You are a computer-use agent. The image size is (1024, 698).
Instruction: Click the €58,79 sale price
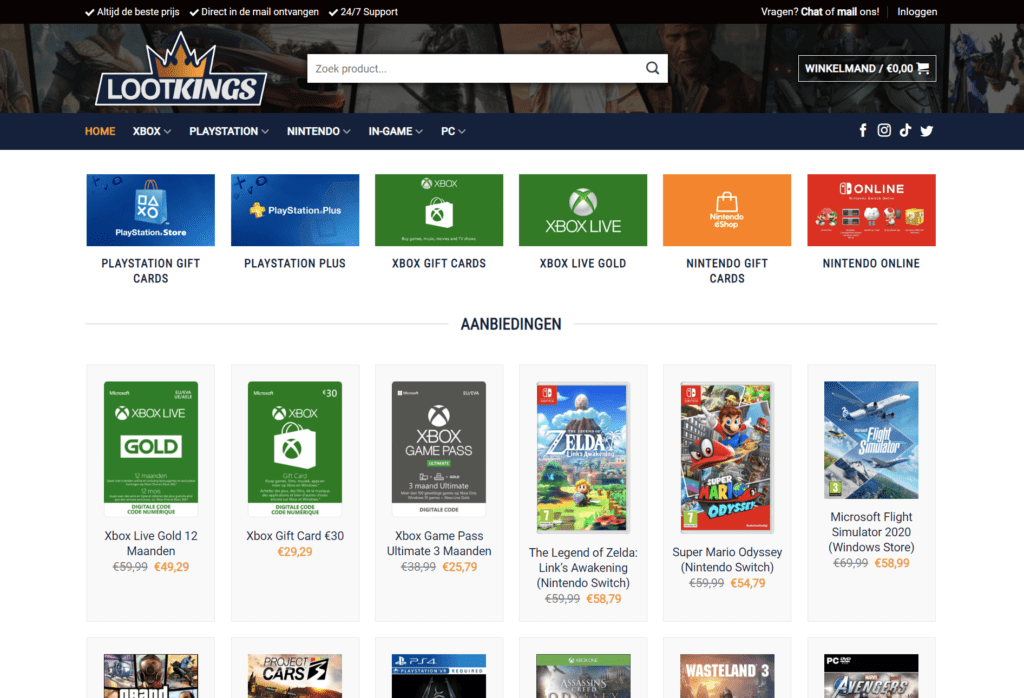603,599
